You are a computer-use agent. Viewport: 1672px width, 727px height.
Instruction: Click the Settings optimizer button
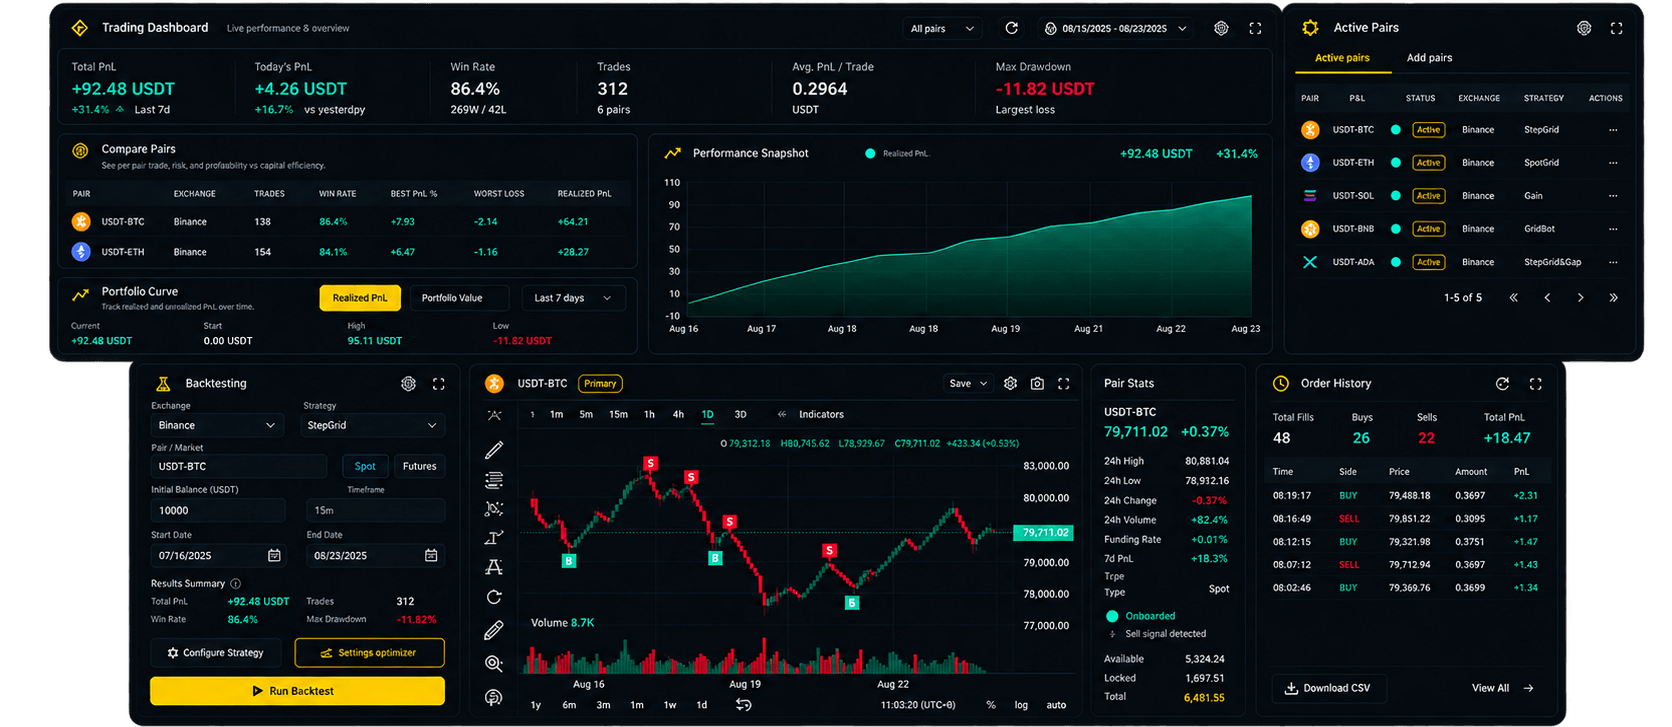coord(369,653)
